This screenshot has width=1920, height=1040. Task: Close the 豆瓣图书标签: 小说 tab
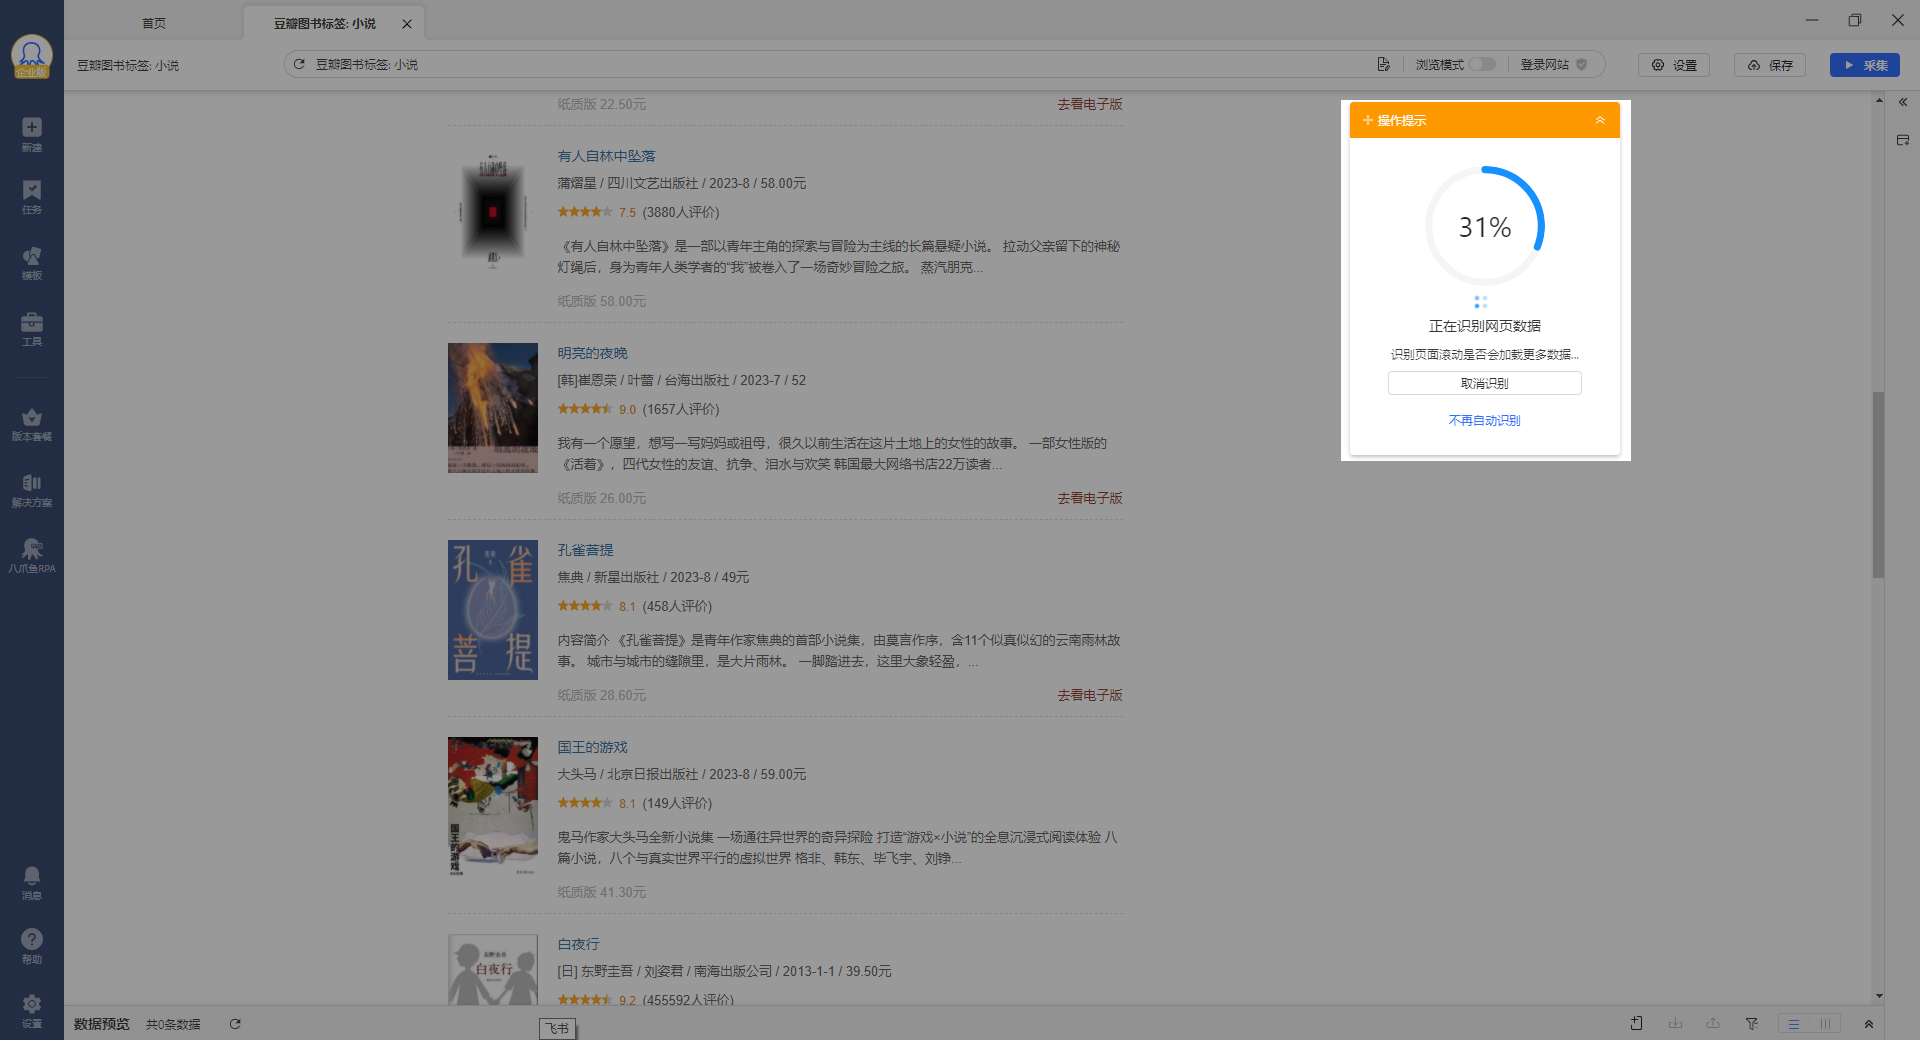[x=407, y=24]
